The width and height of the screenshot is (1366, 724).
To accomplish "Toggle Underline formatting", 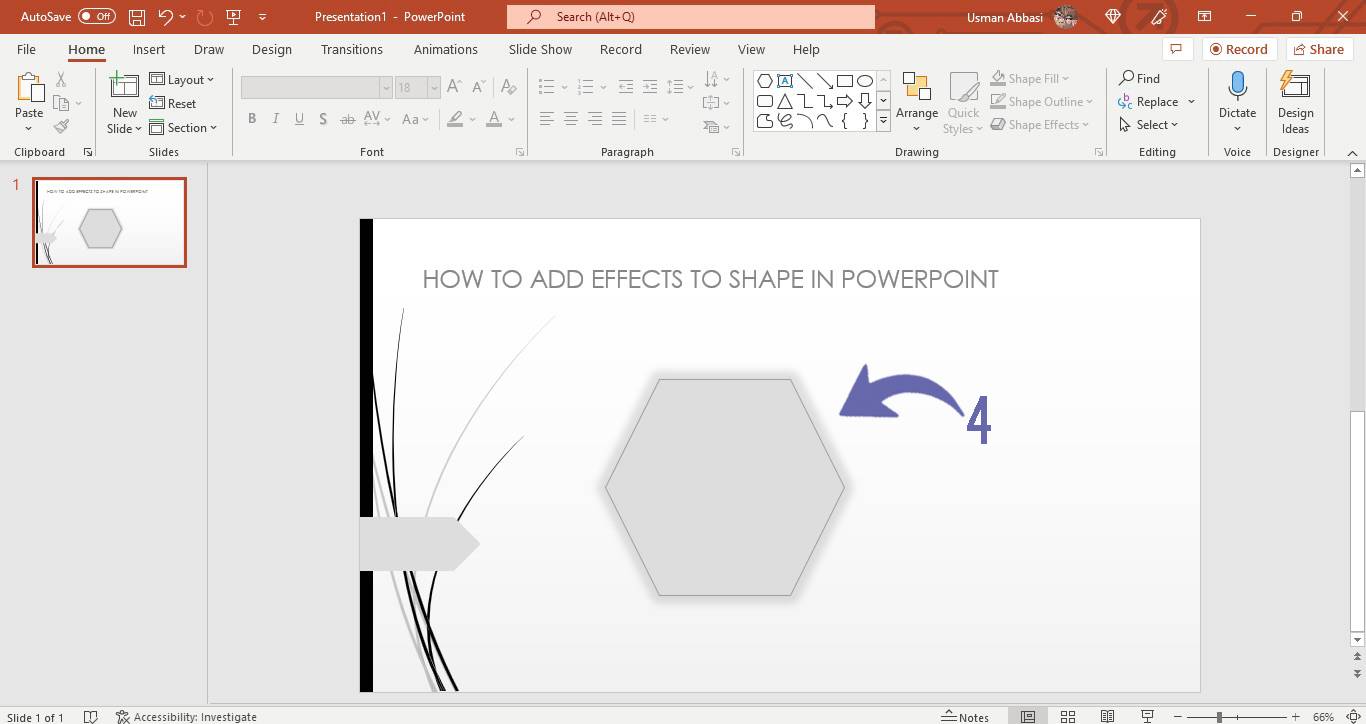I will coord(299,119).
